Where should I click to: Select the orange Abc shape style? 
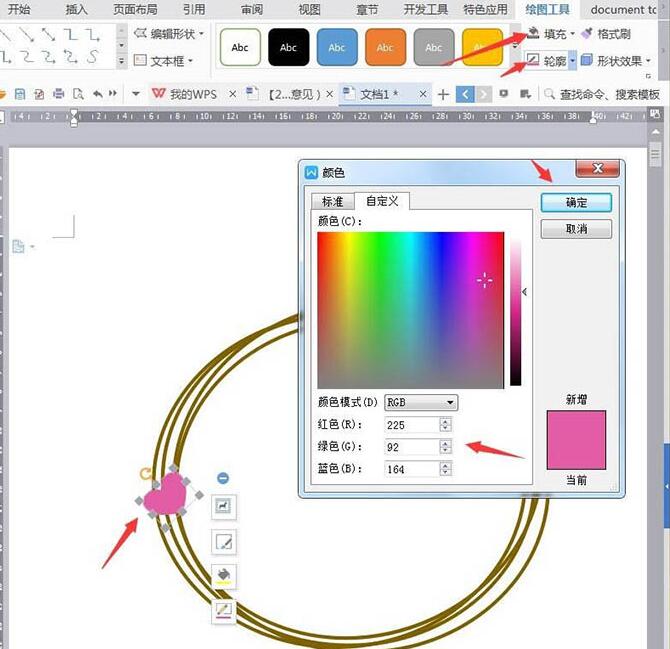pos(385,47)
